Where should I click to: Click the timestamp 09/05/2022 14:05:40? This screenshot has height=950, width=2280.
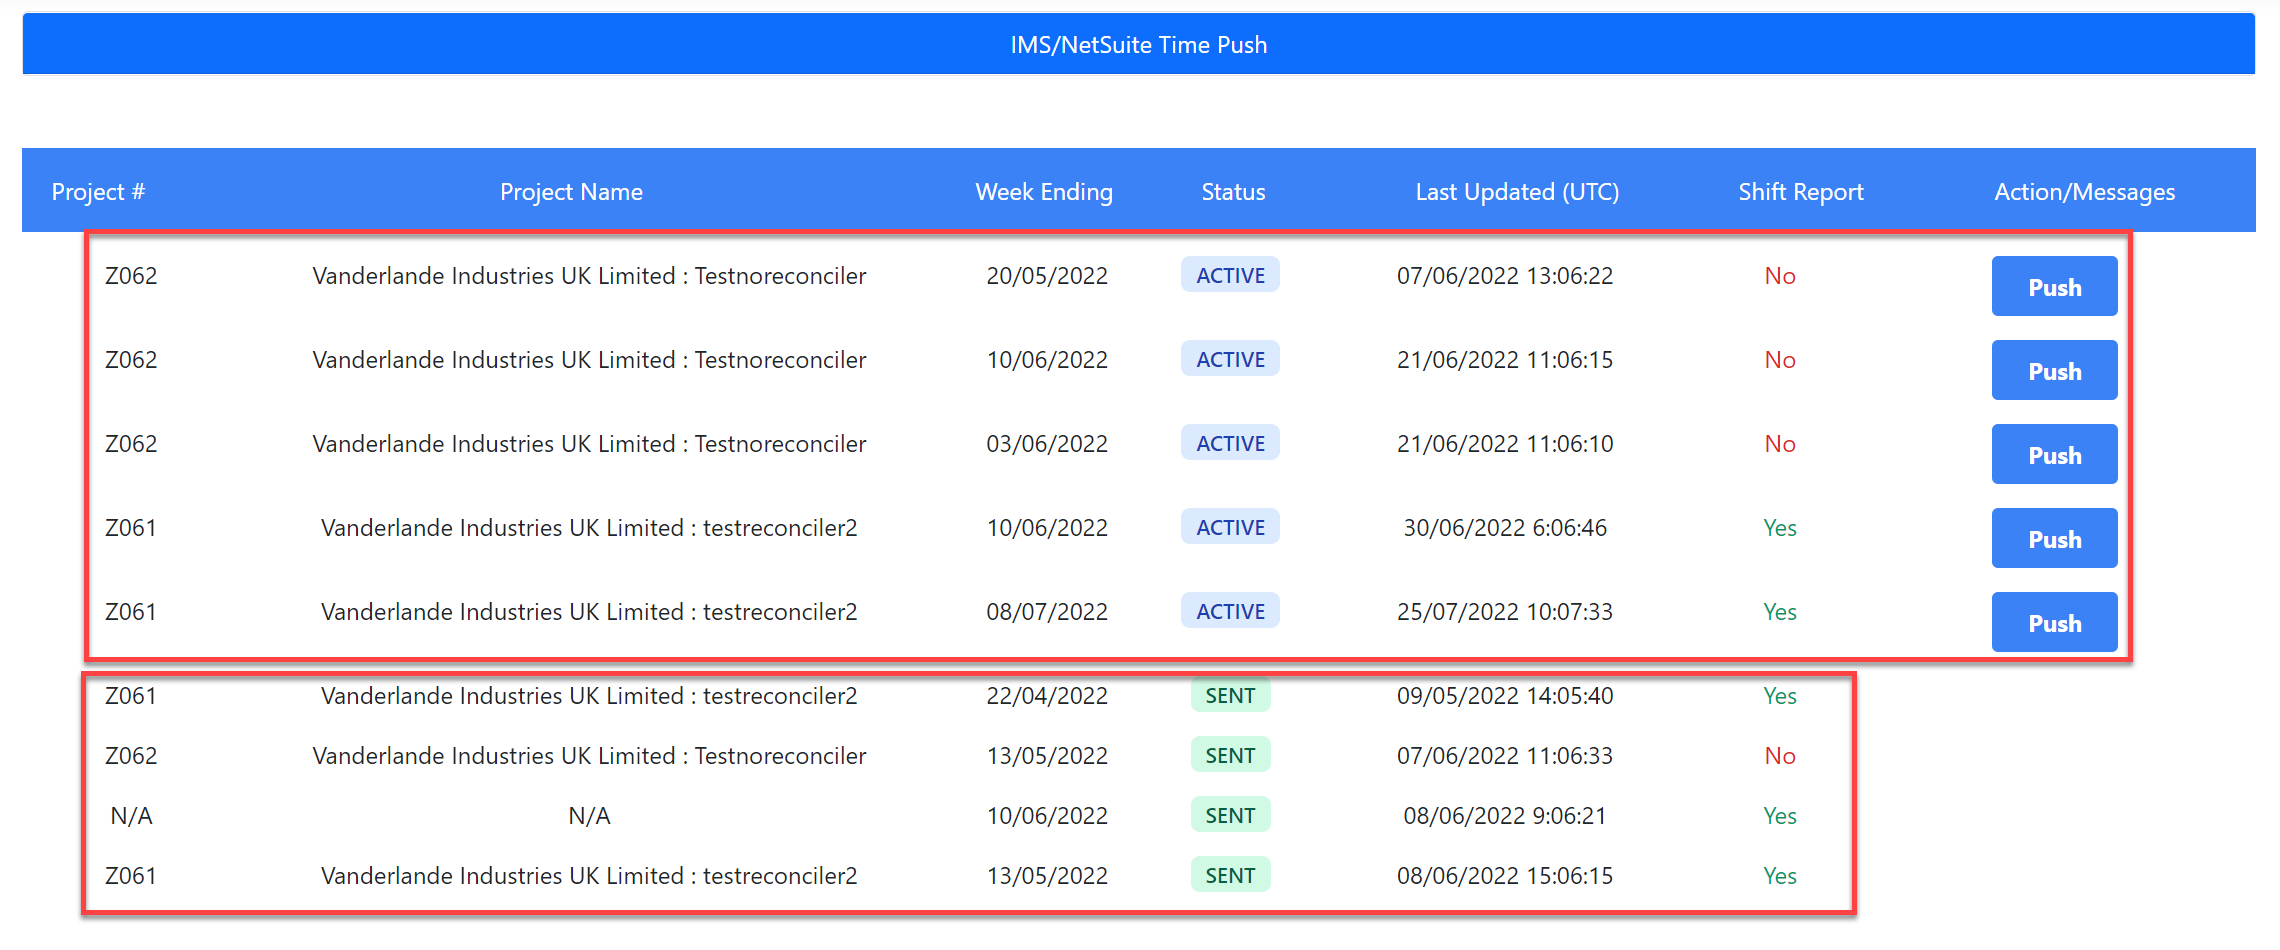pyautogui.click(x=1505, y=696)
